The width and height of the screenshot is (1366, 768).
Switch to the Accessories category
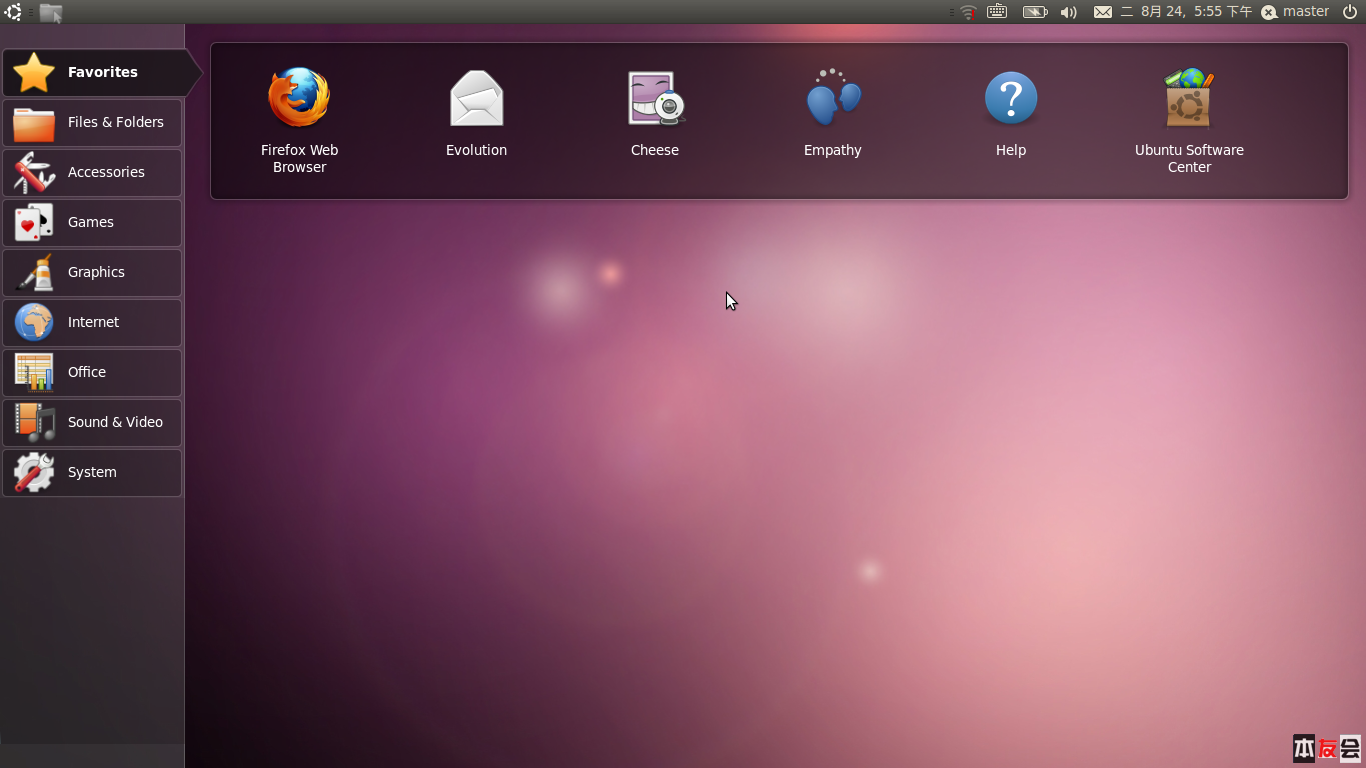click(92, 172)
